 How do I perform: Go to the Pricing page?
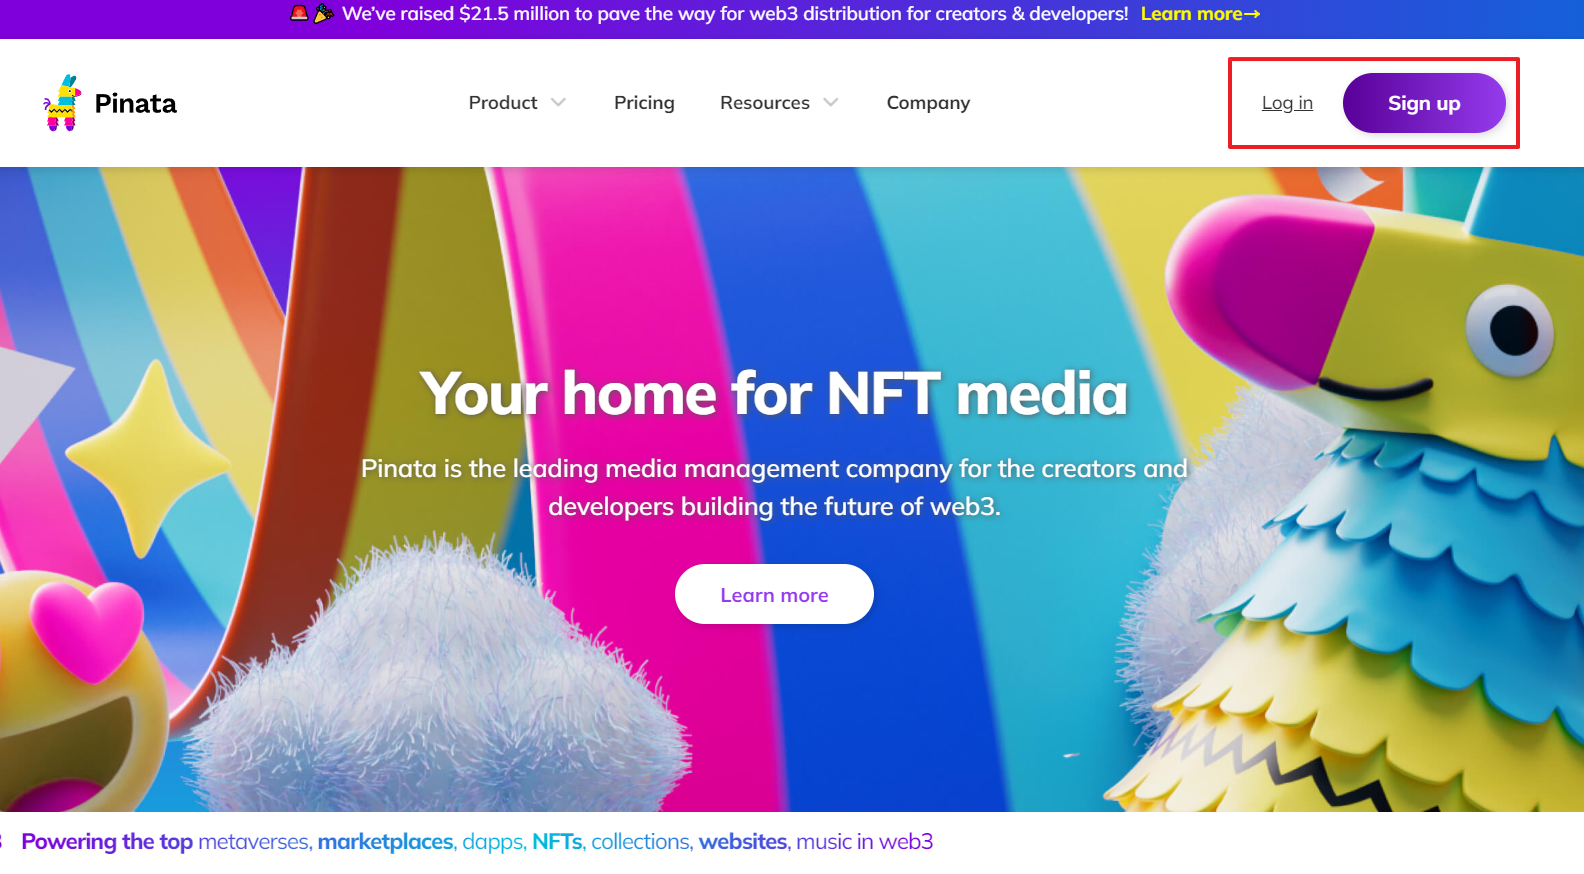pos(644,102)
